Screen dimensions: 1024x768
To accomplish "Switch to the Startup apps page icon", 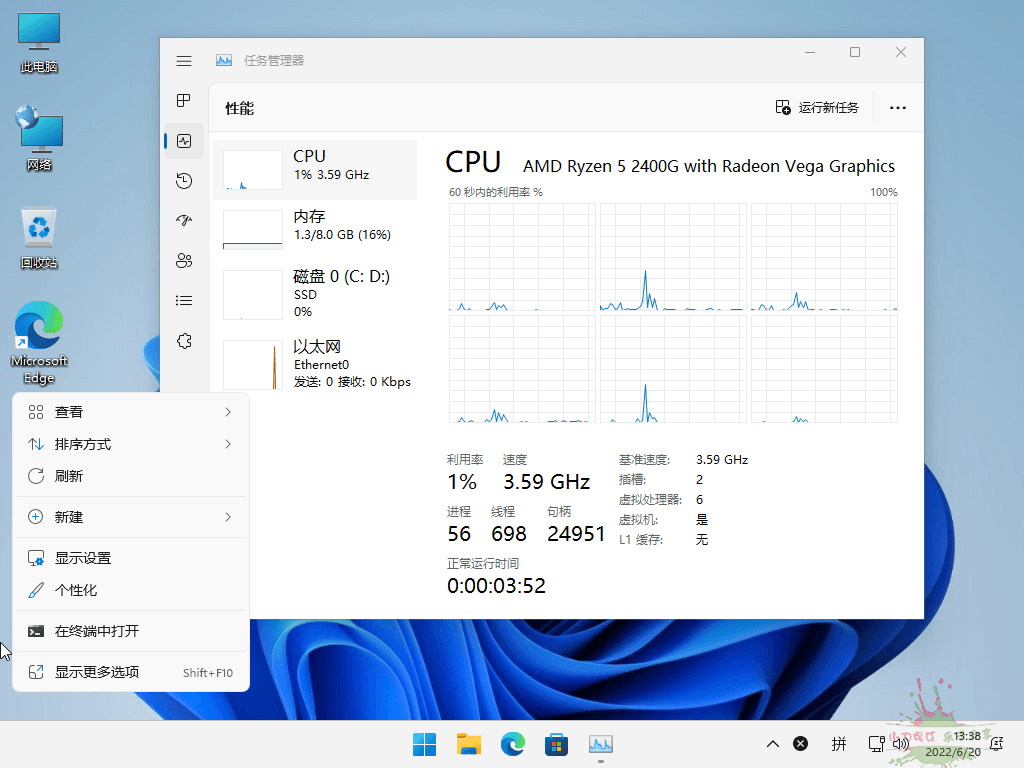I will [184, 221].
